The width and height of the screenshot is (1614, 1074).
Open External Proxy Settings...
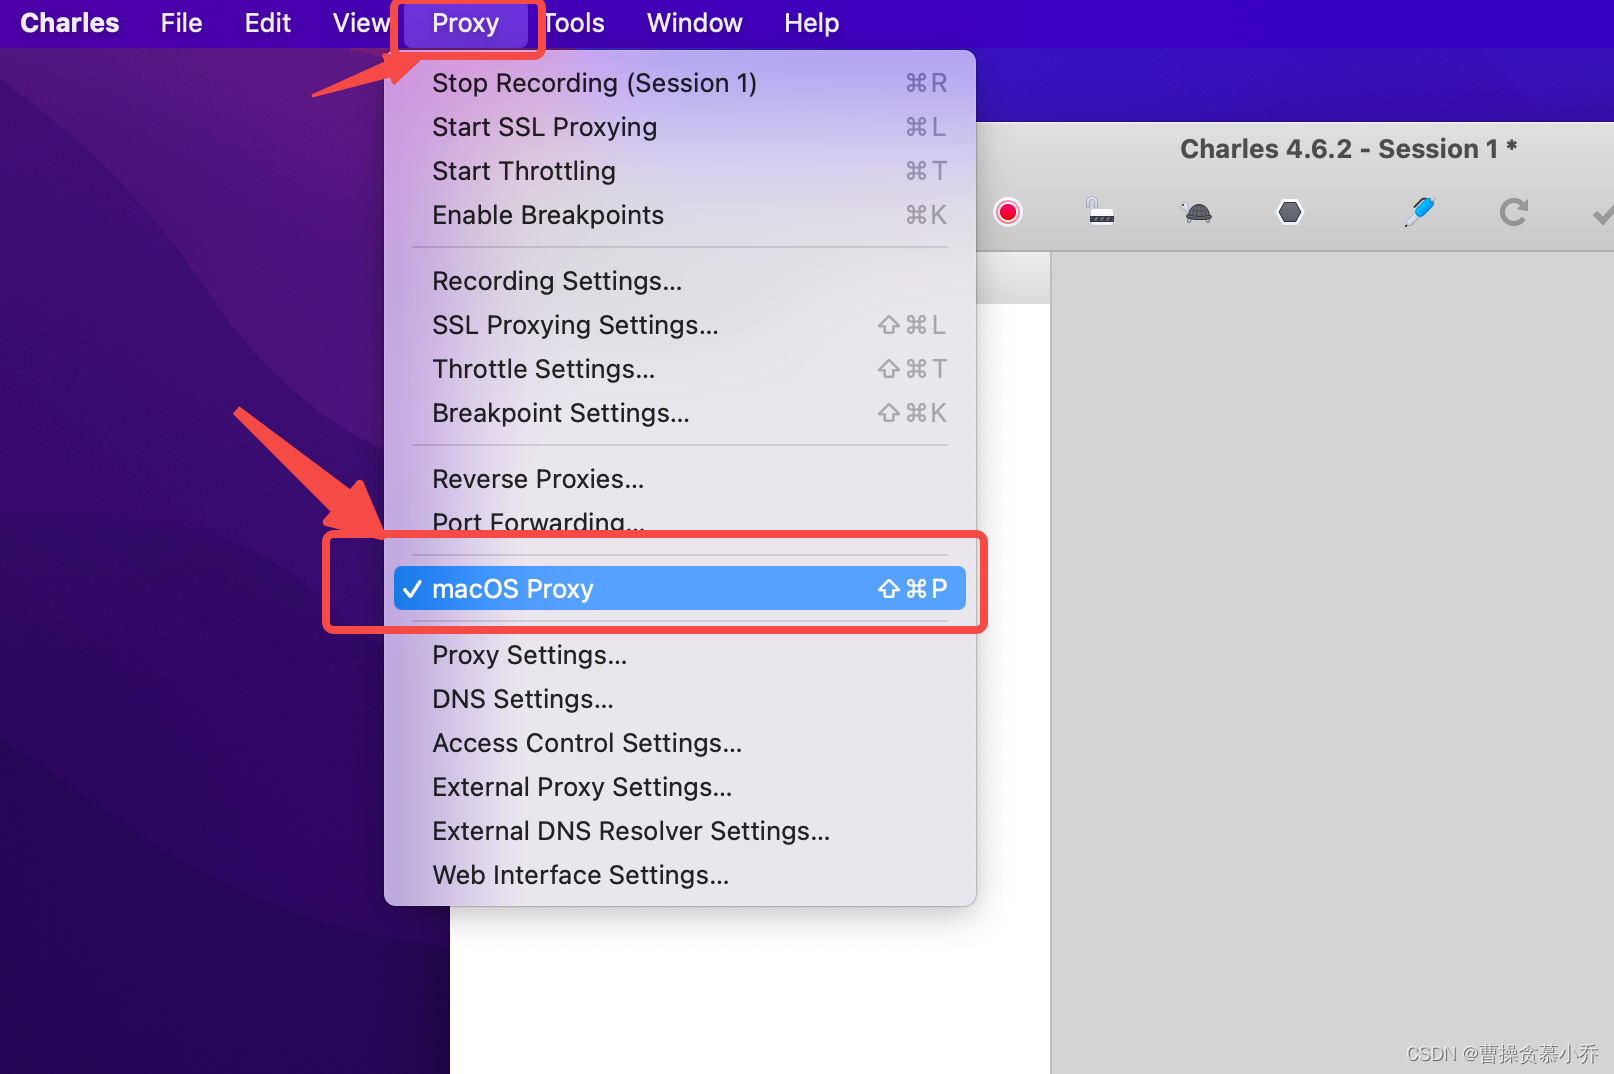click(680, 787)
